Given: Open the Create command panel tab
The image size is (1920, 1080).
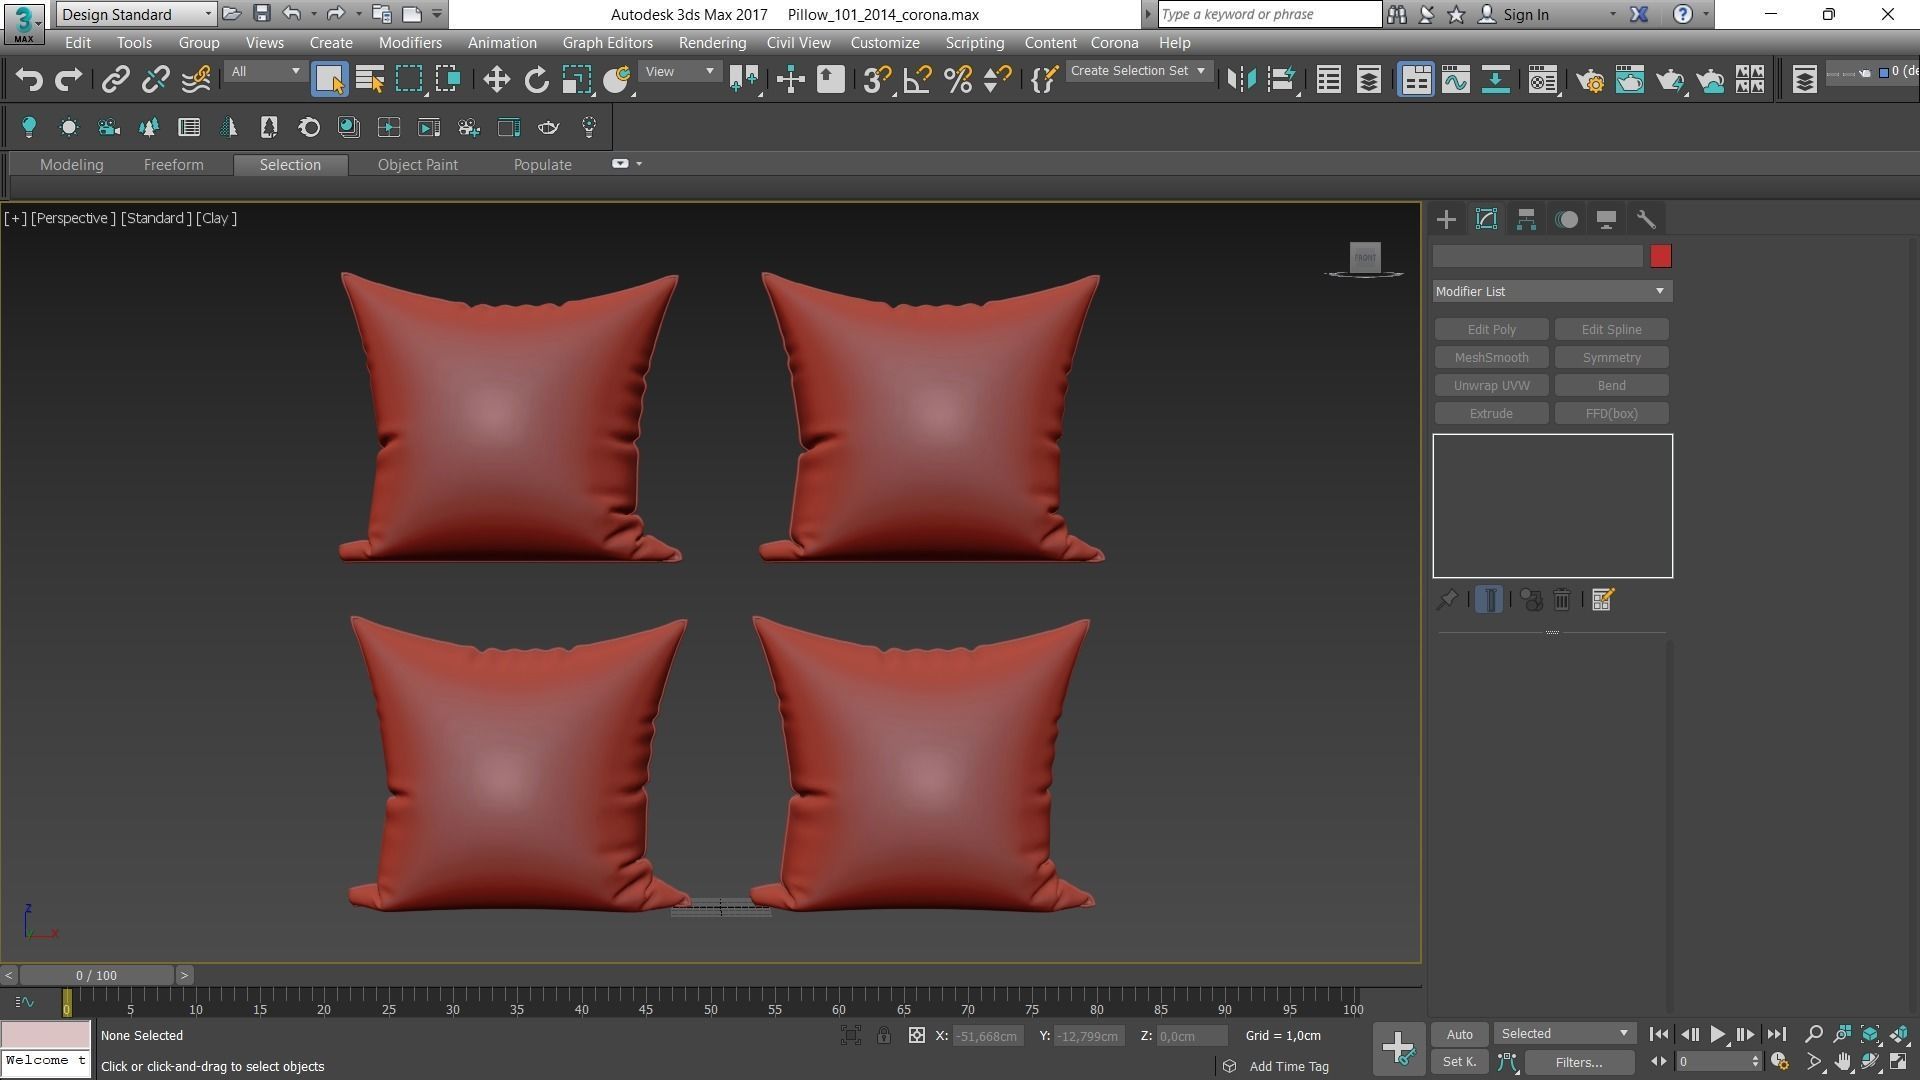Looking at the screenshot, I should pyautogui.click(x=1446, y=220).
